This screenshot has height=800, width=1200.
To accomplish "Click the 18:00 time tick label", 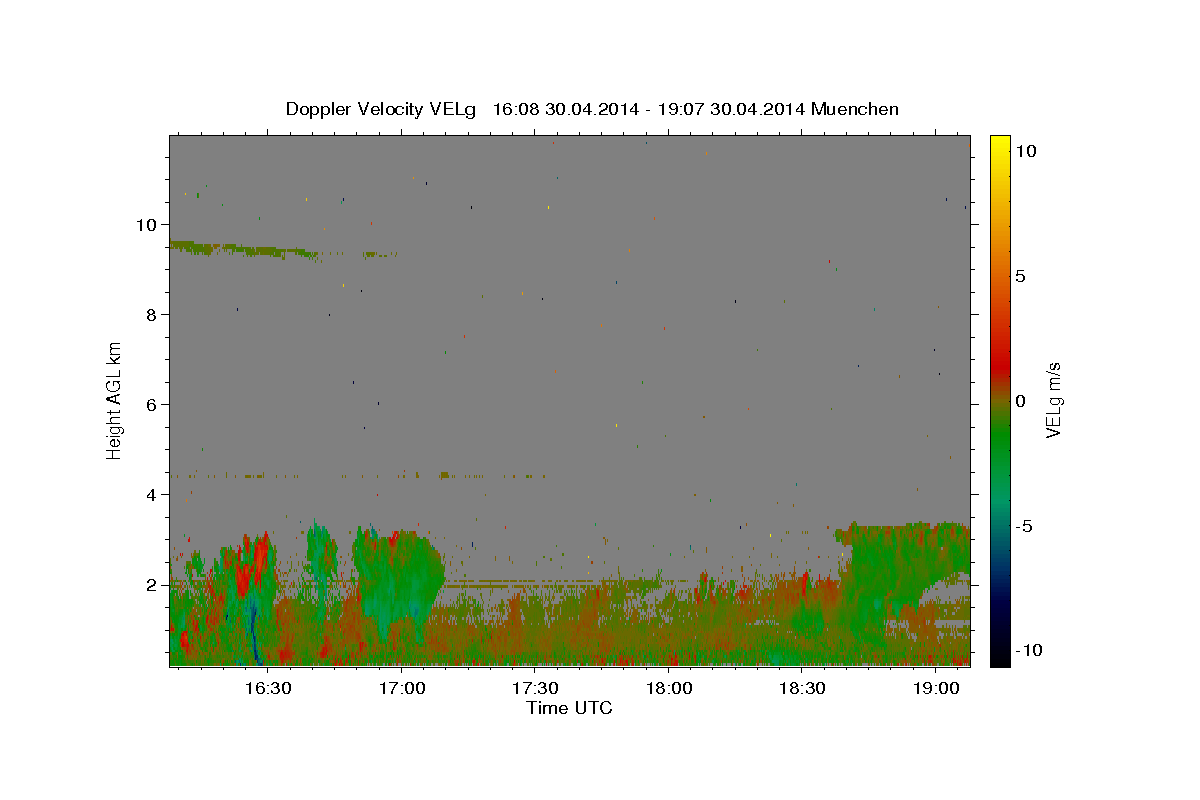I will pyautogui.click(x=668, y=689).
